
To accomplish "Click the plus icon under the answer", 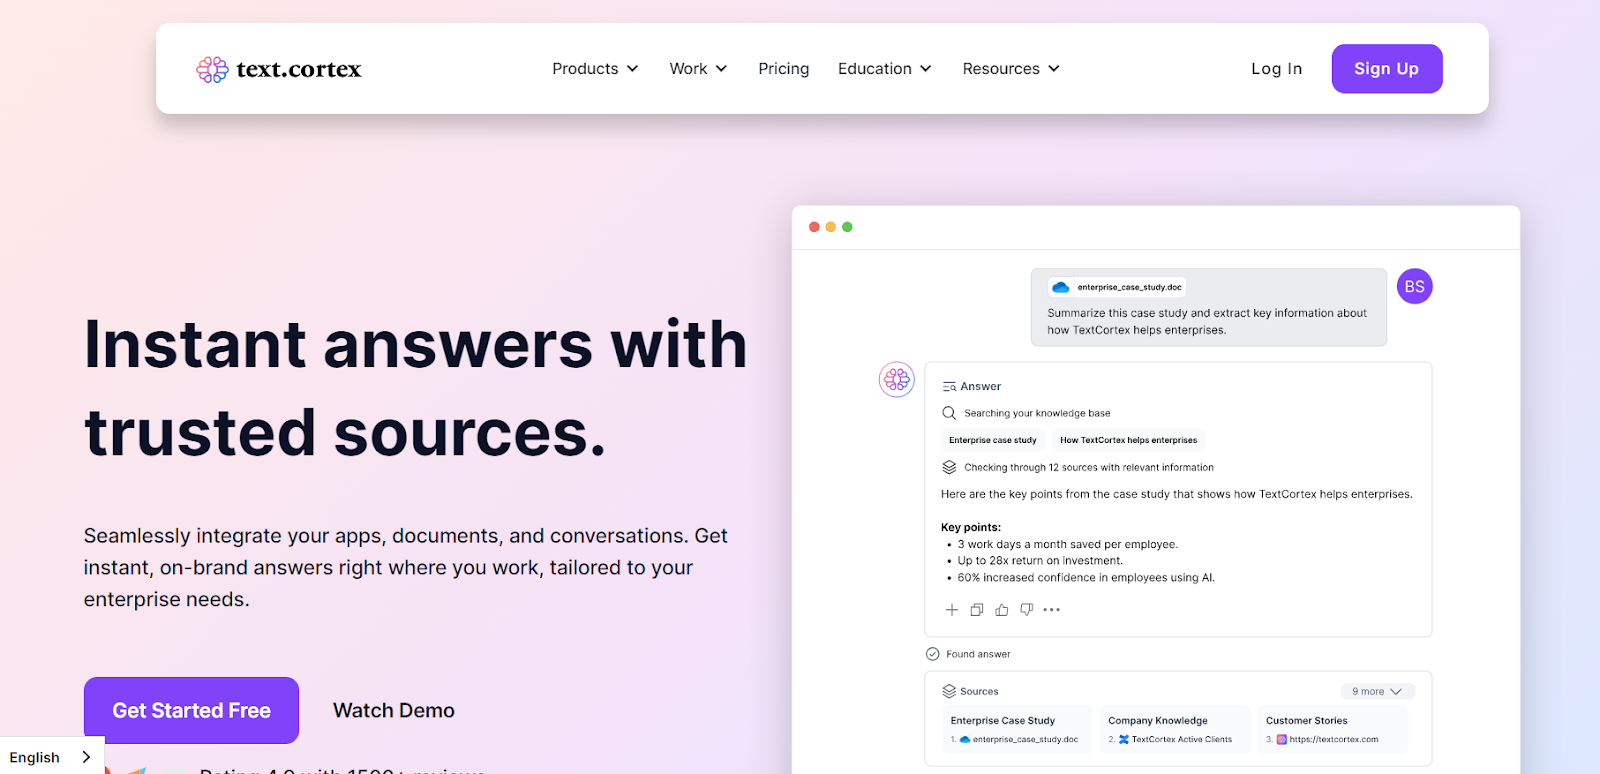I will [952, 610].
